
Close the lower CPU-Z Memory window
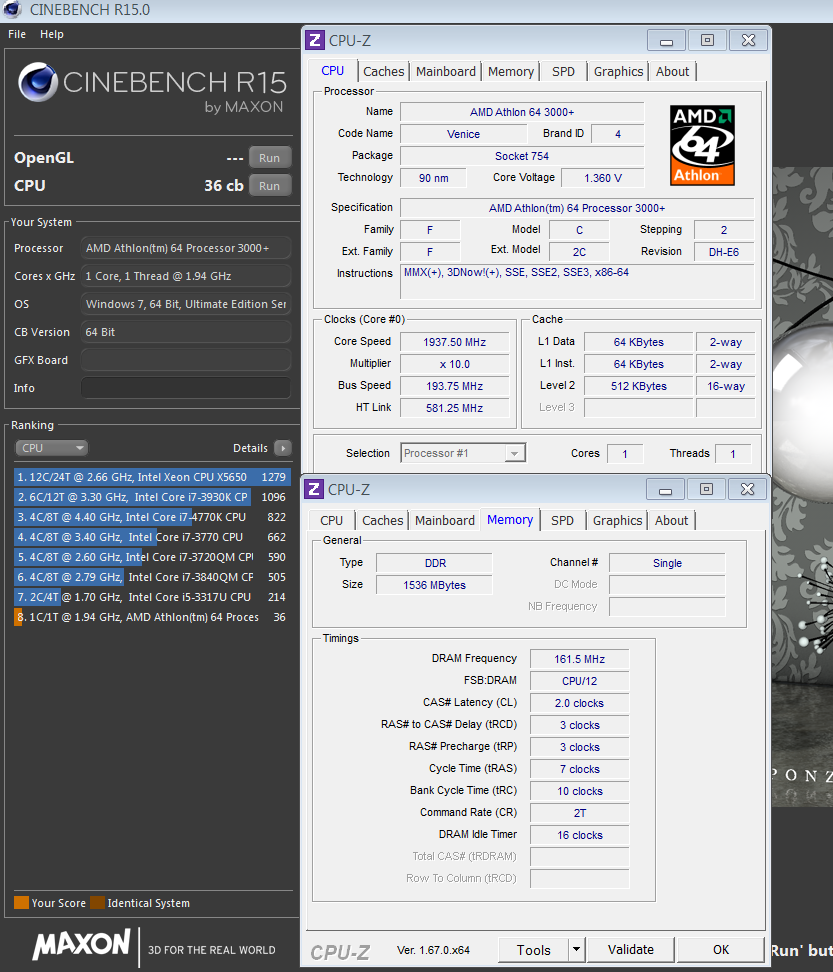click(x=747, y=489)
